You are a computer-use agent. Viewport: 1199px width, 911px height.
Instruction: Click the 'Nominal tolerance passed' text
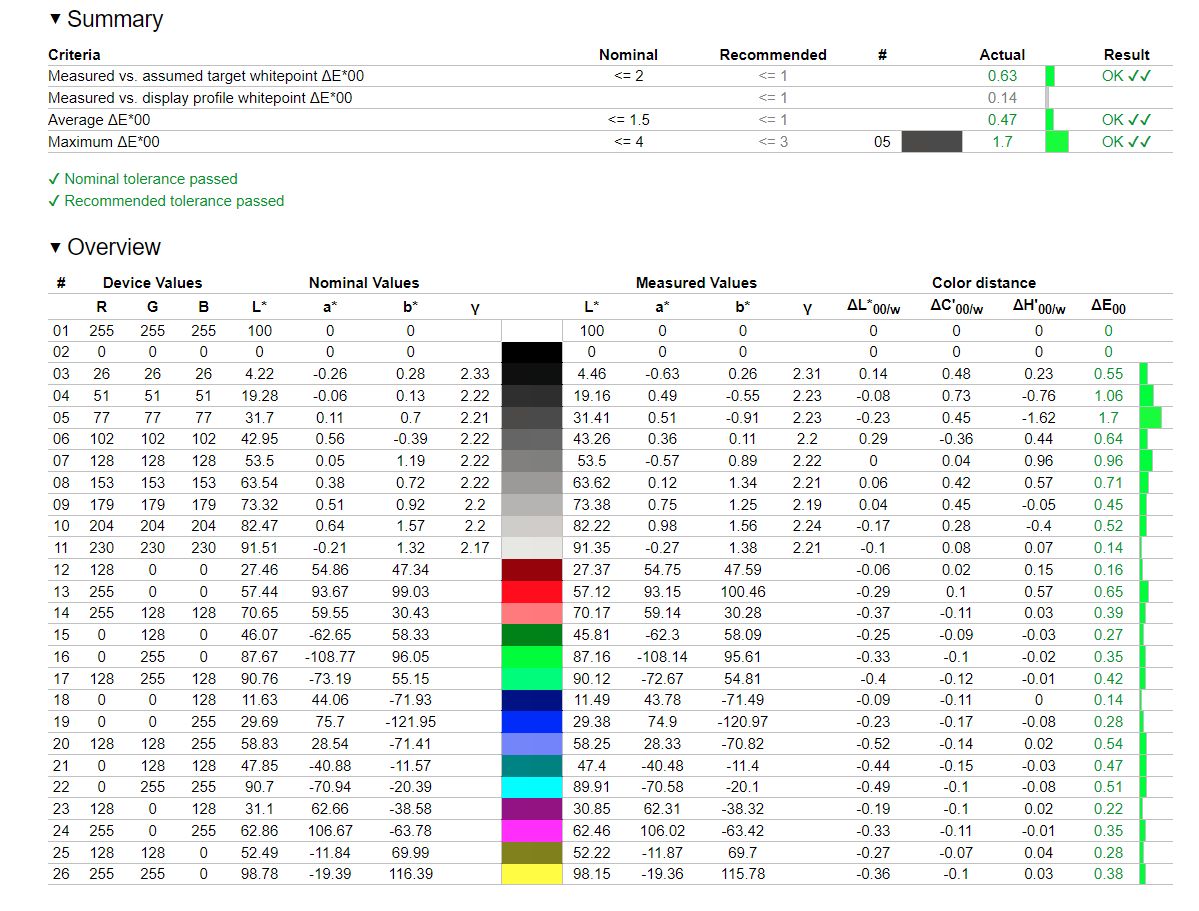click(151, 179)
